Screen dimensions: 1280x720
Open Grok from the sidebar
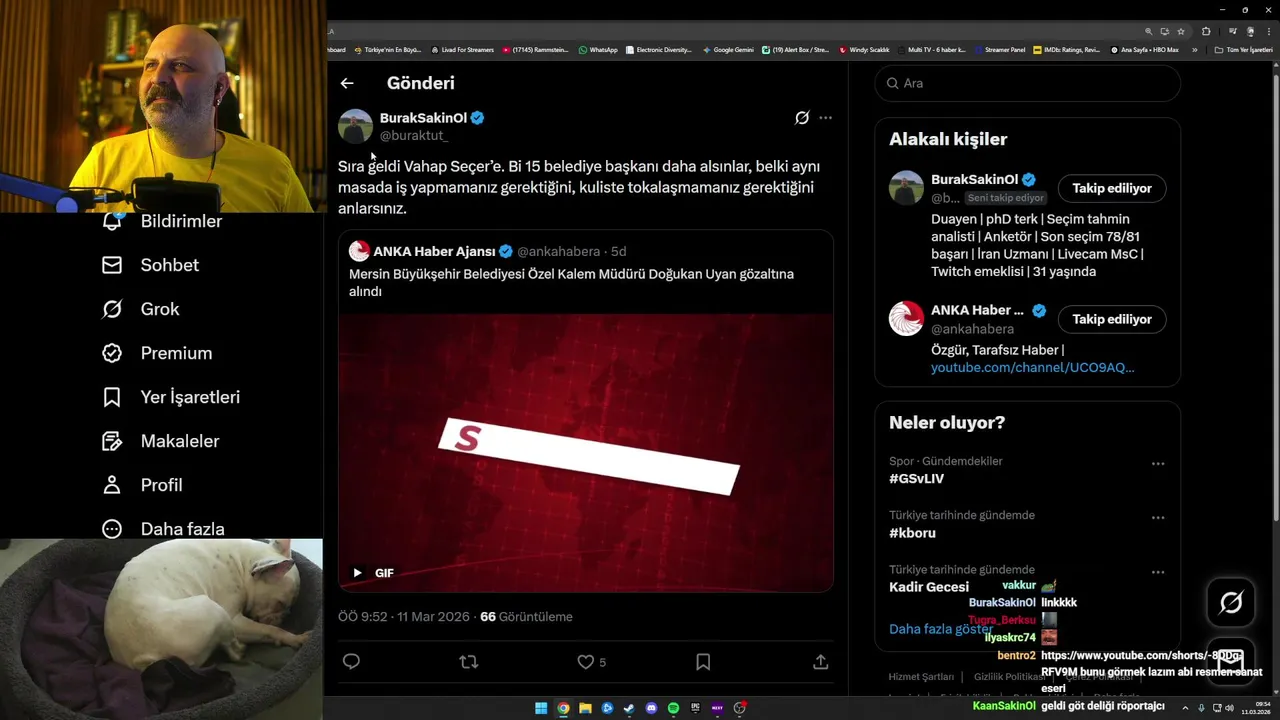(x=140, y=309)
